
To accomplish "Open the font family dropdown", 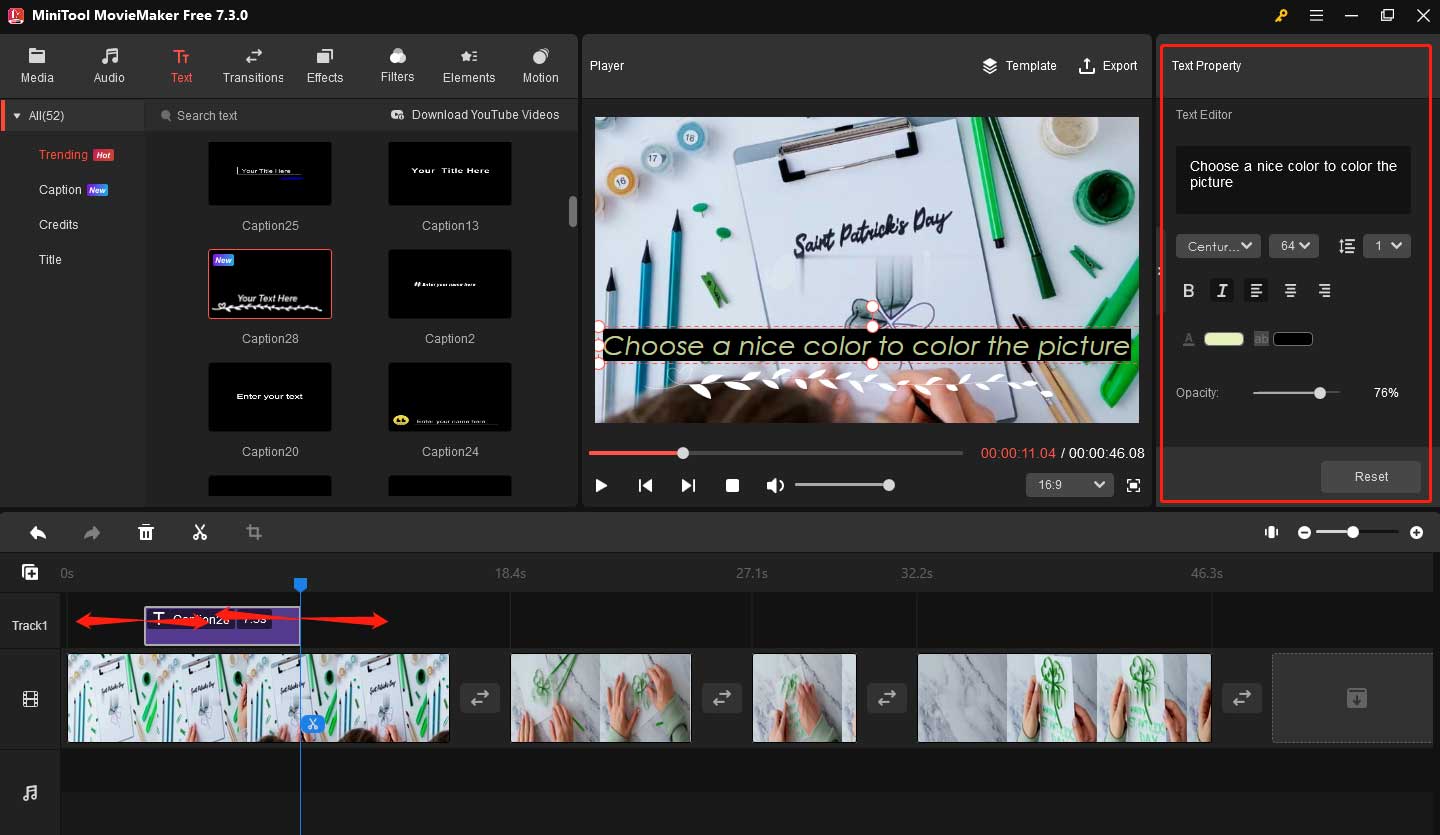I will (x=1218, y=246).
